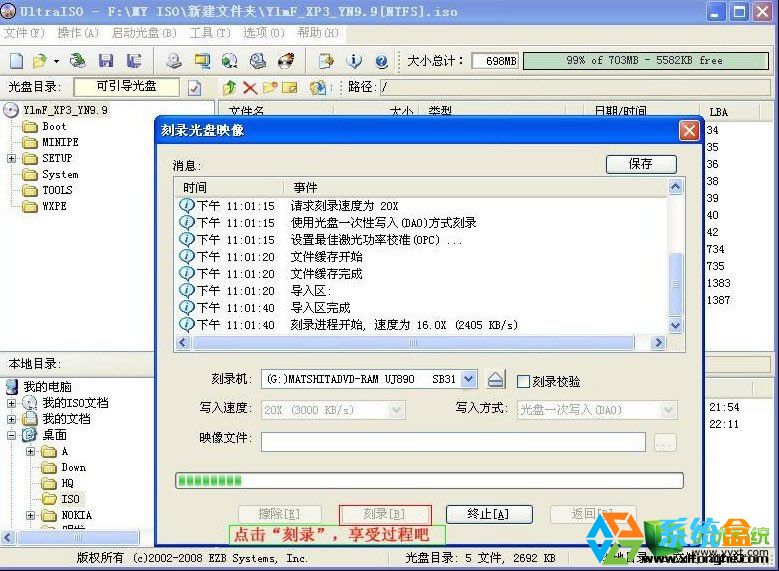779x571 pixels.
Task: Click the Burn CD/DVD image toolbar icon
Action: point(285,61)
